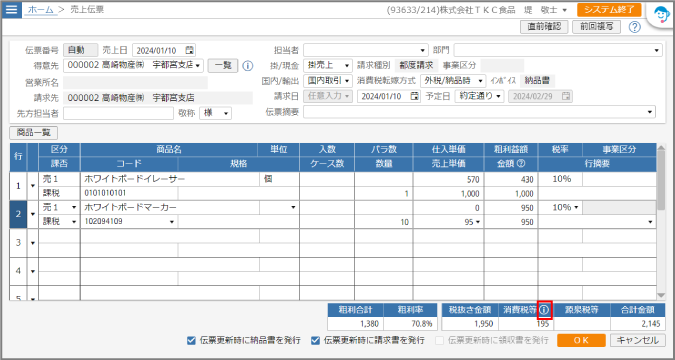The width and height of the screenshot is (675, 360).
Task: Click the 請求日 2024/01/10 date field
Action: point(389,96)
